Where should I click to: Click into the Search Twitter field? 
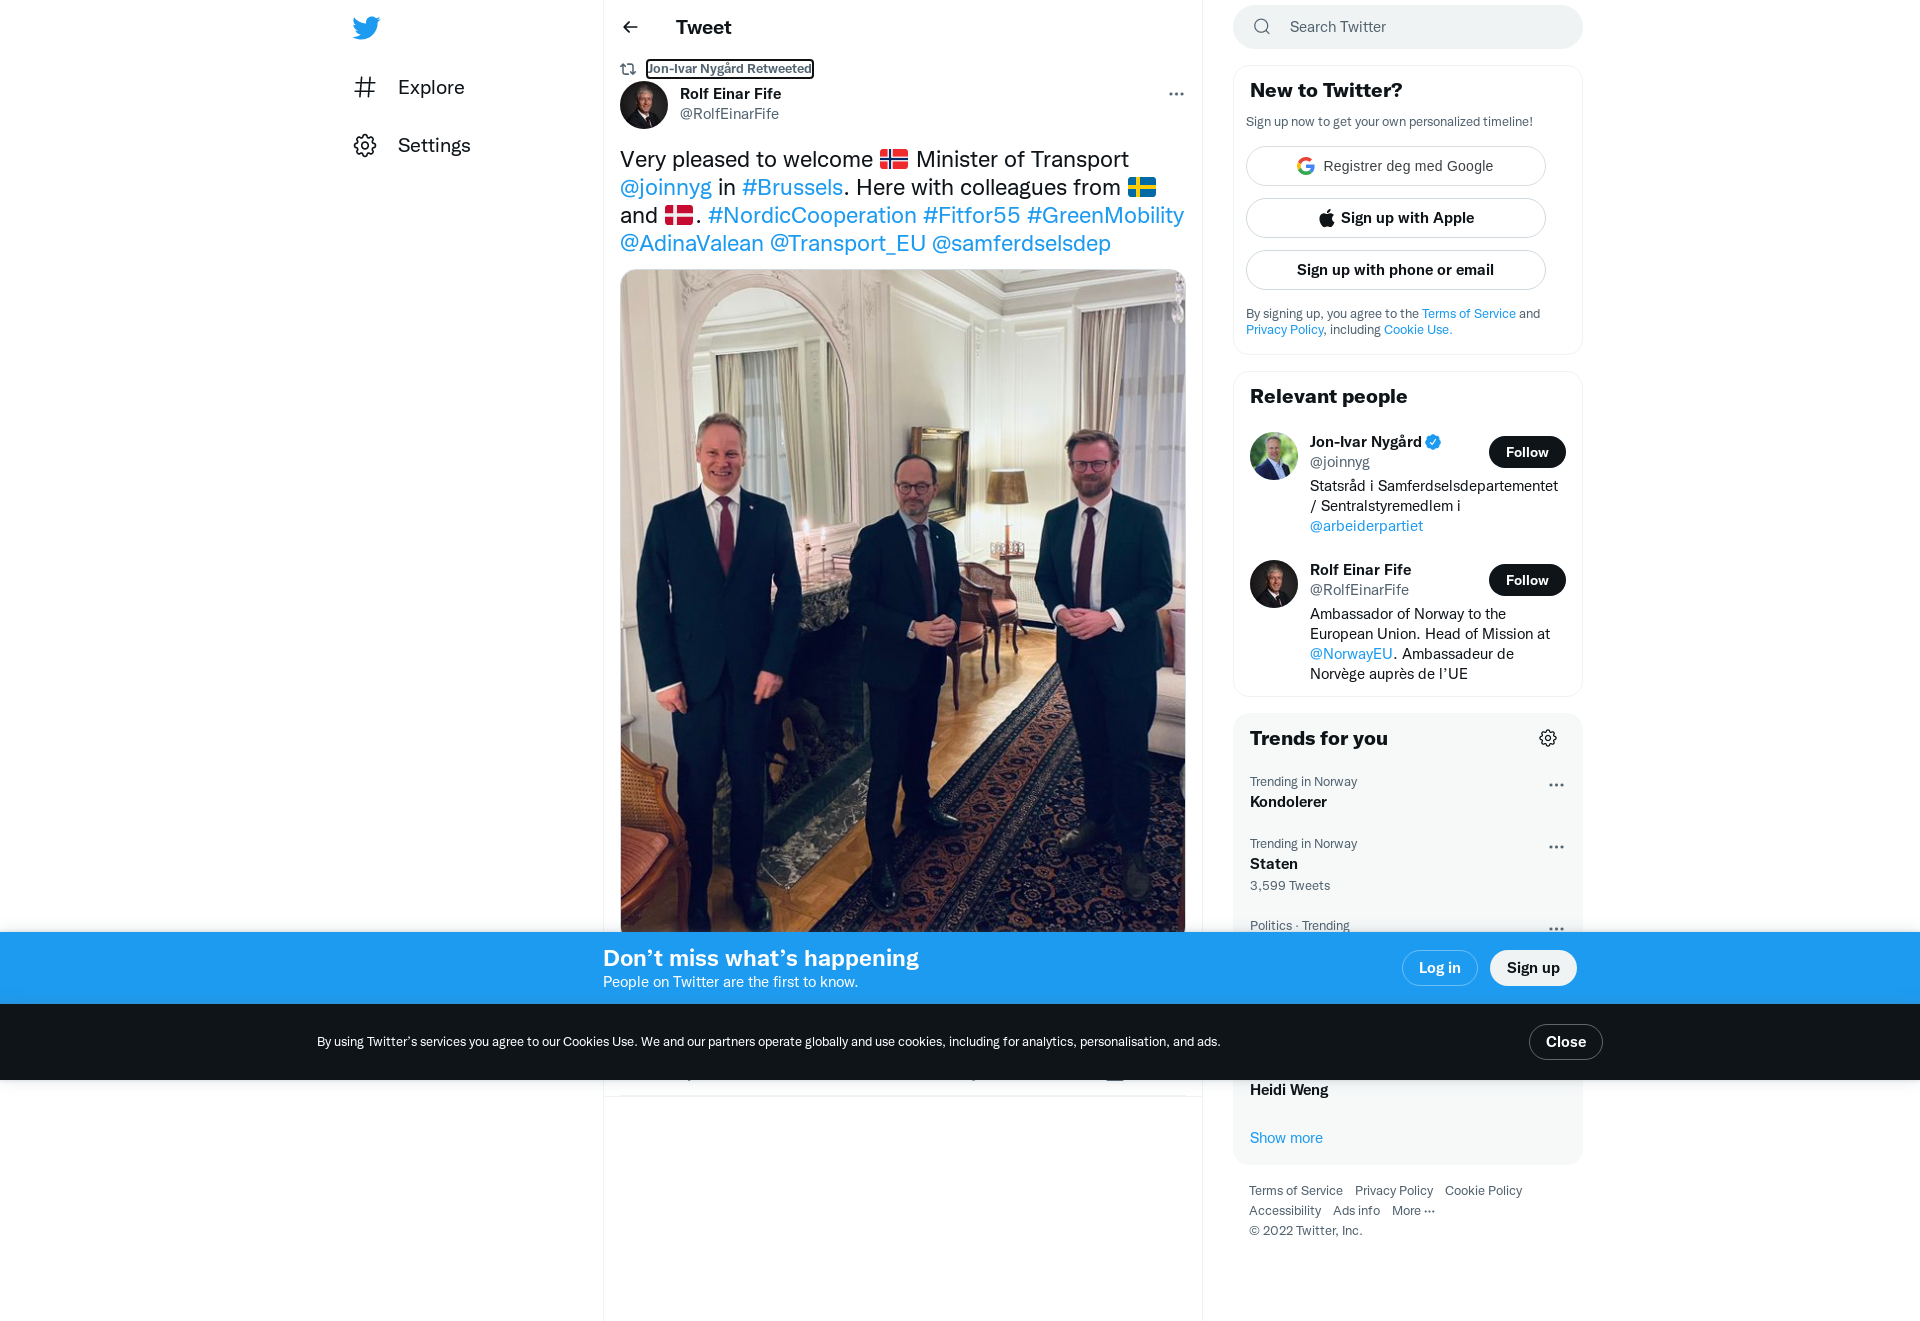pos(1408,27)
